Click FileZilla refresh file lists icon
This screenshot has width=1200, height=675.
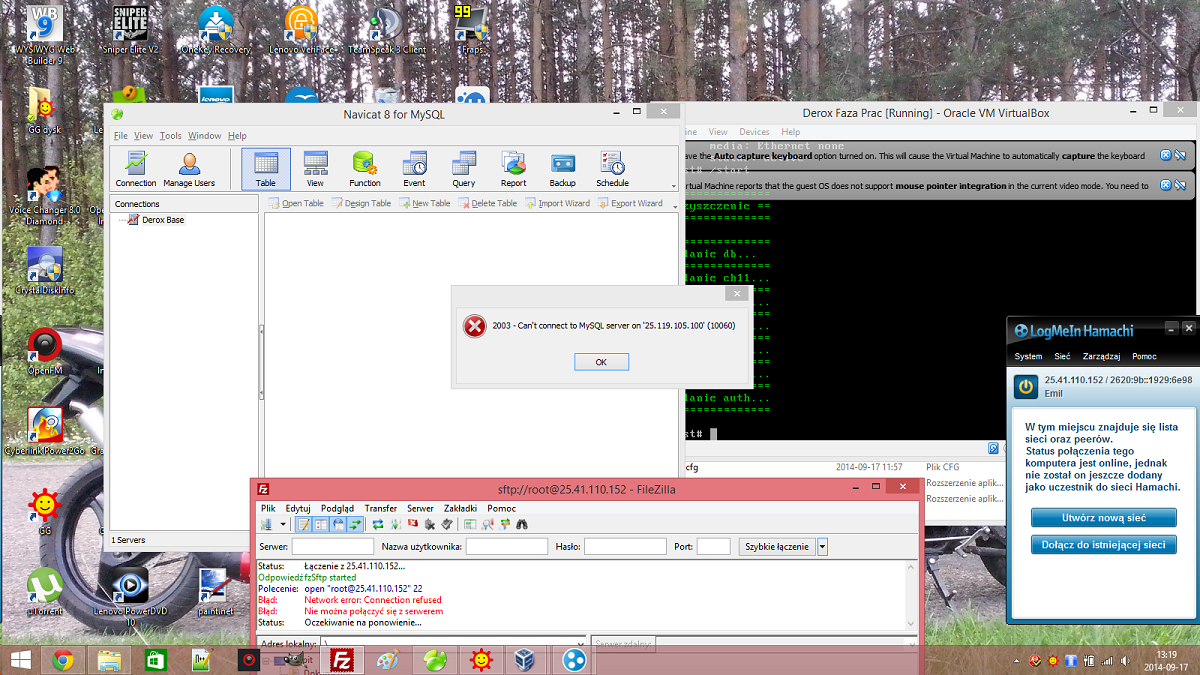click(378, 524)
